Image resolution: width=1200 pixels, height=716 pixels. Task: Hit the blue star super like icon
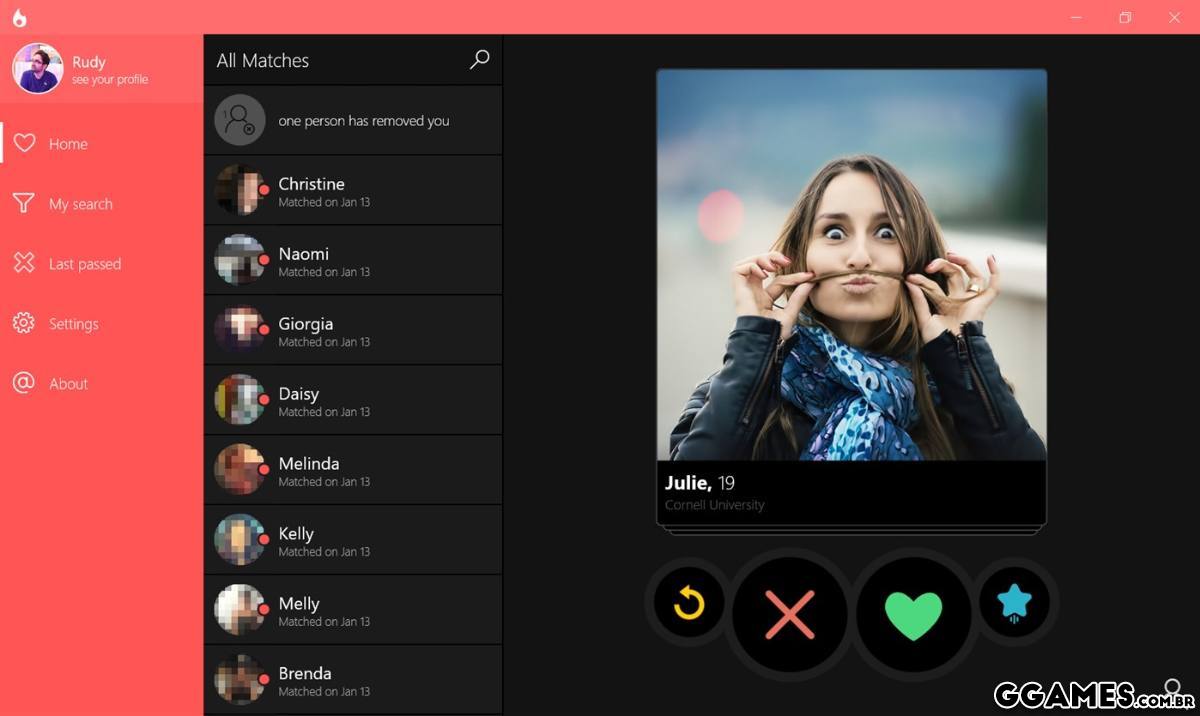(1014, 603)
